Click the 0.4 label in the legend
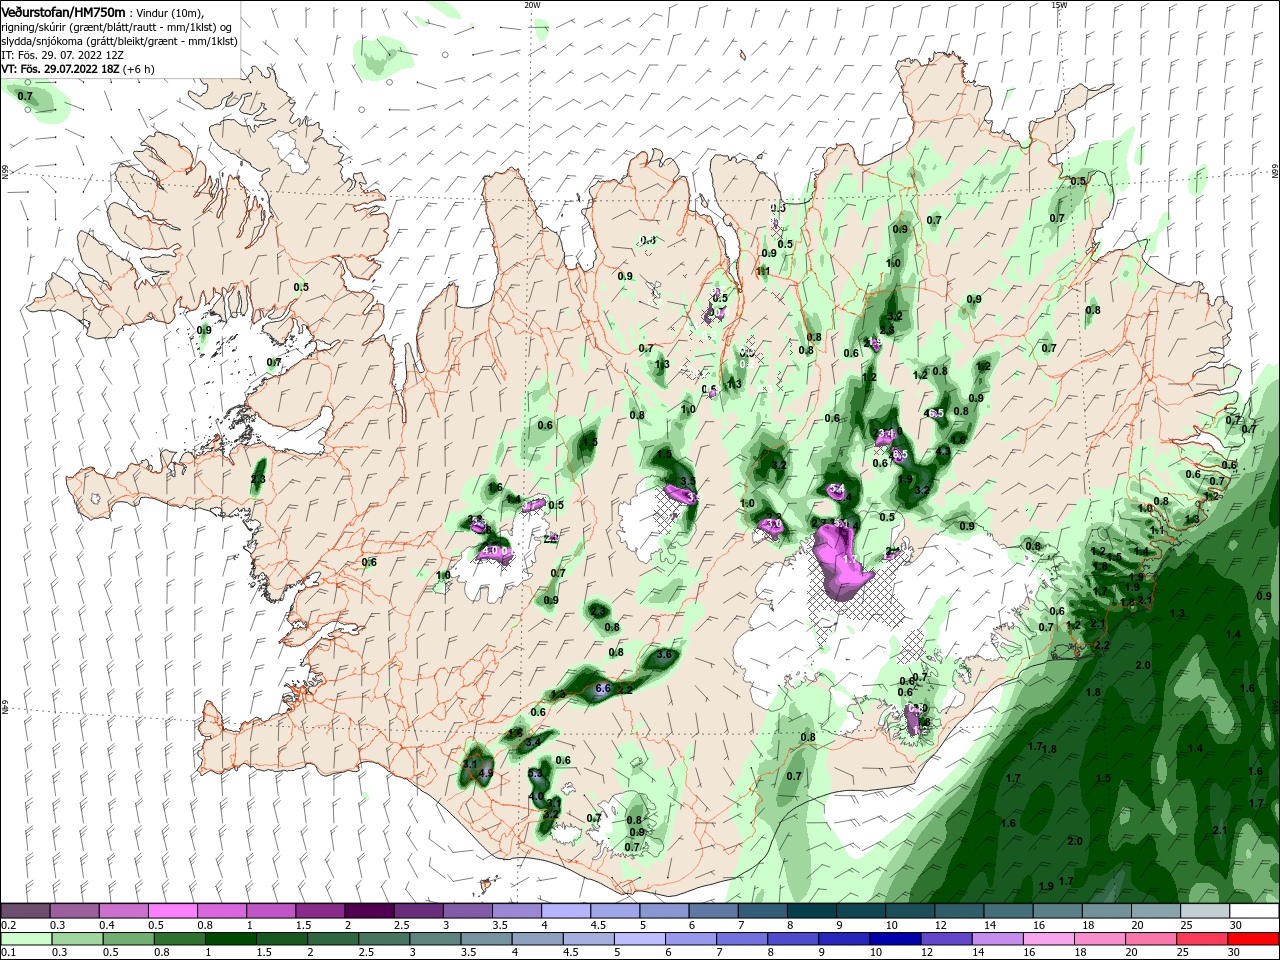 click(106, 925)
